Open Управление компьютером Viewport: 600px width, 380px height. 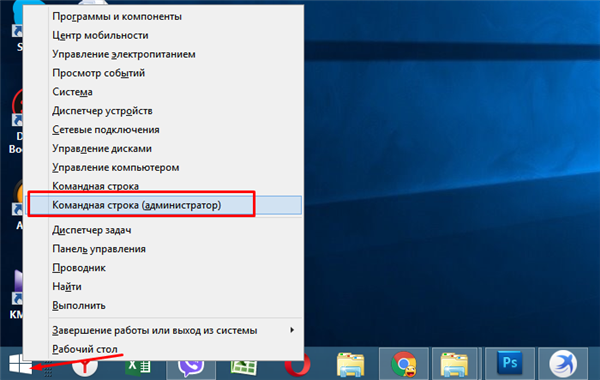[164, 167]
